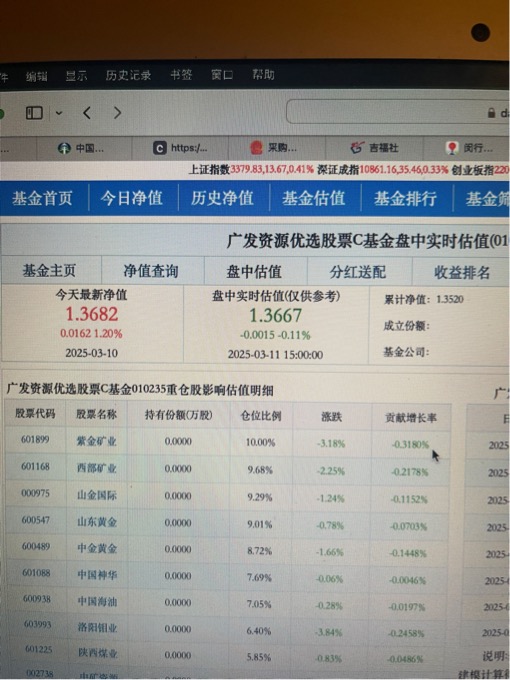Click 涨跌 value -3.84% for 洛阳钼业
The height and width of the screenshot is (680, 510).
pyautogui.click(x=330, y=632)
